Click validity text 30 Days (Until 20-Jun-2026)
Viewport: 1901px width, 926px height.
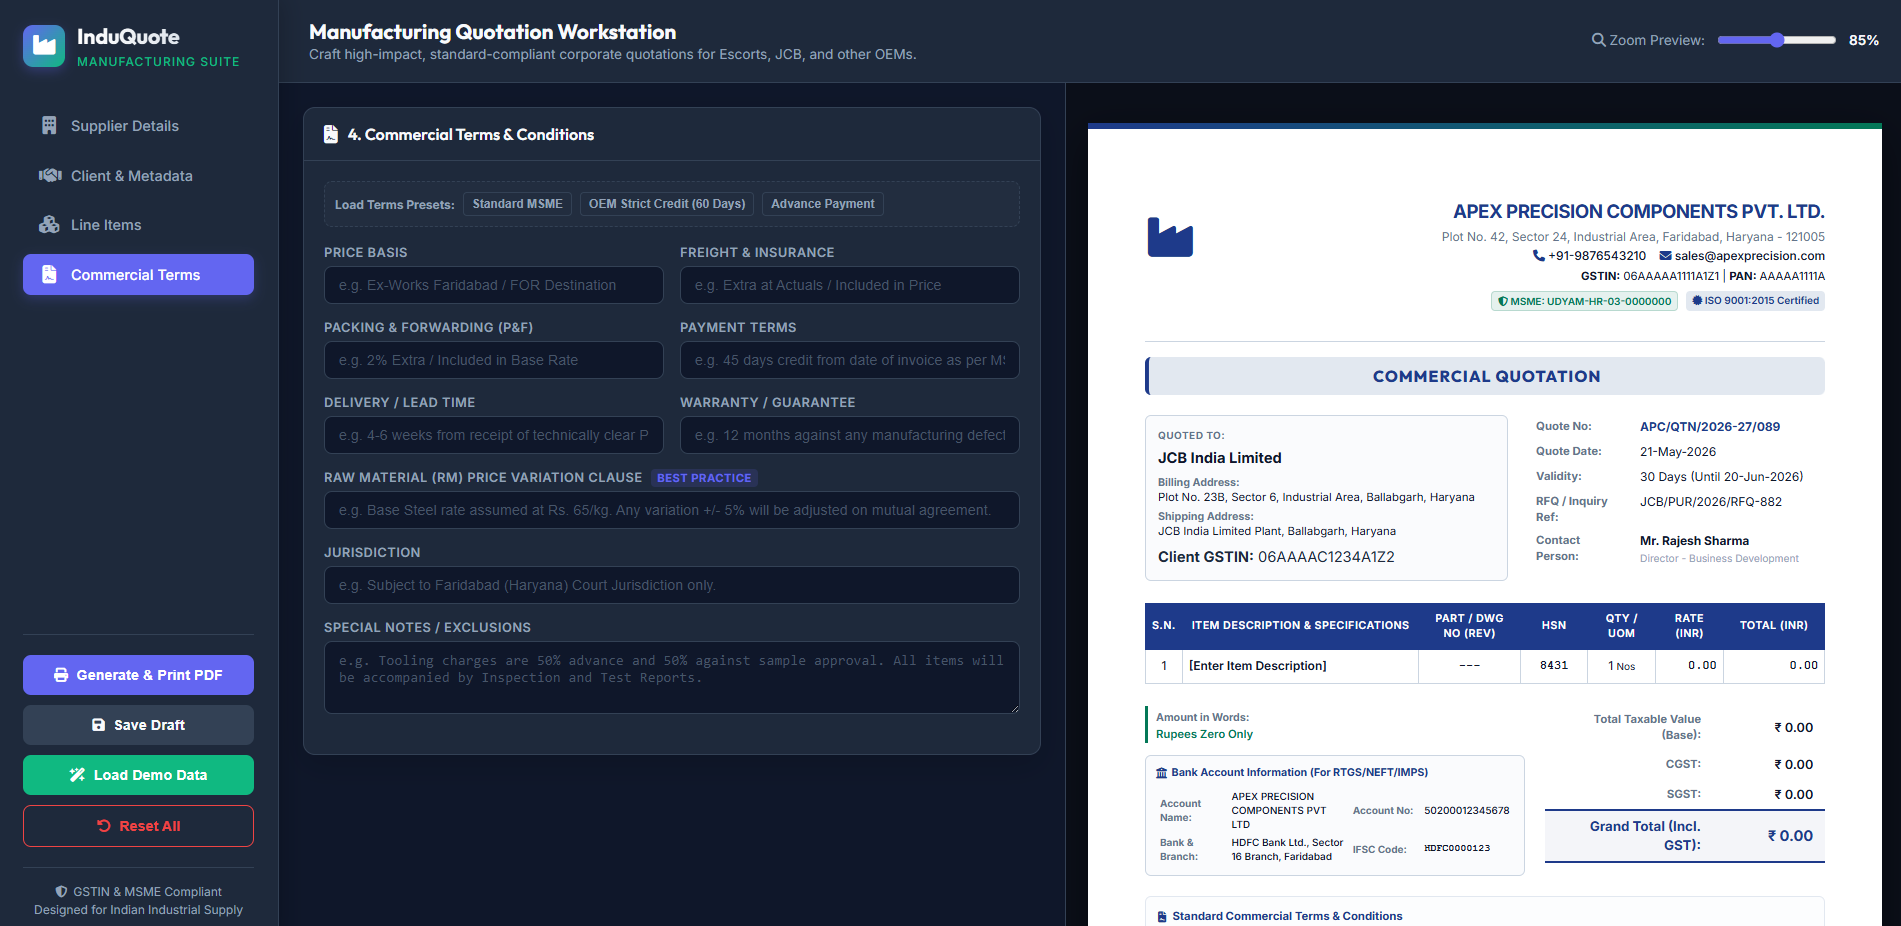(1722, 477)
